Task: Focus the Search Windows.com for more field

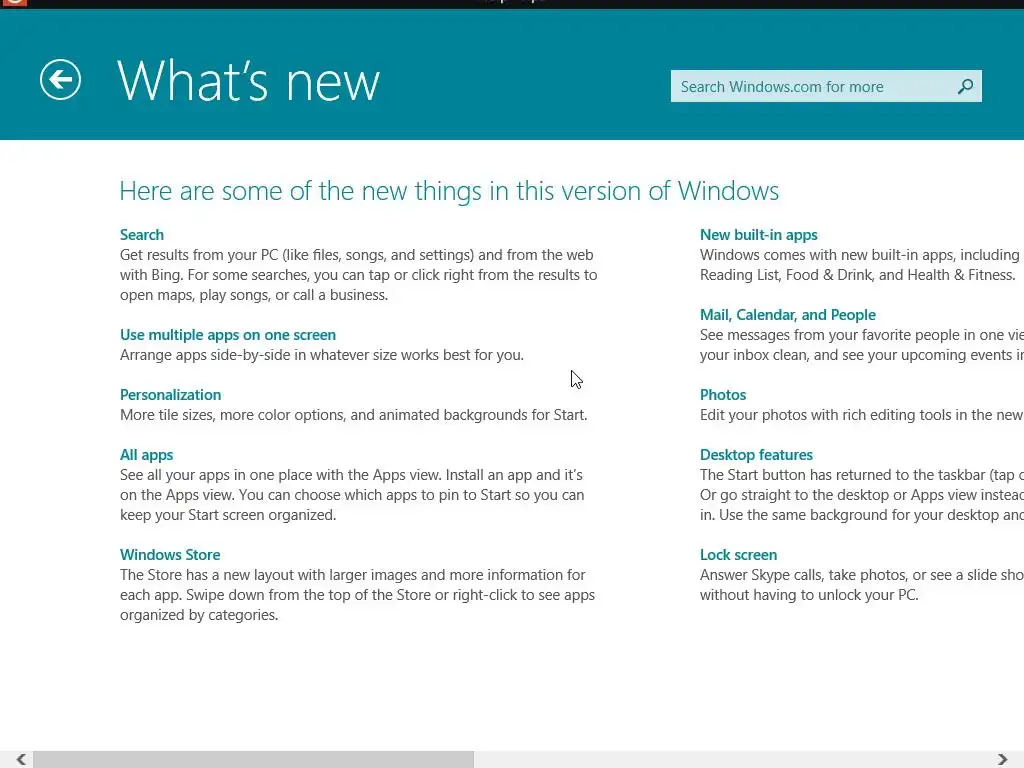Action: (x=825, y=86)
